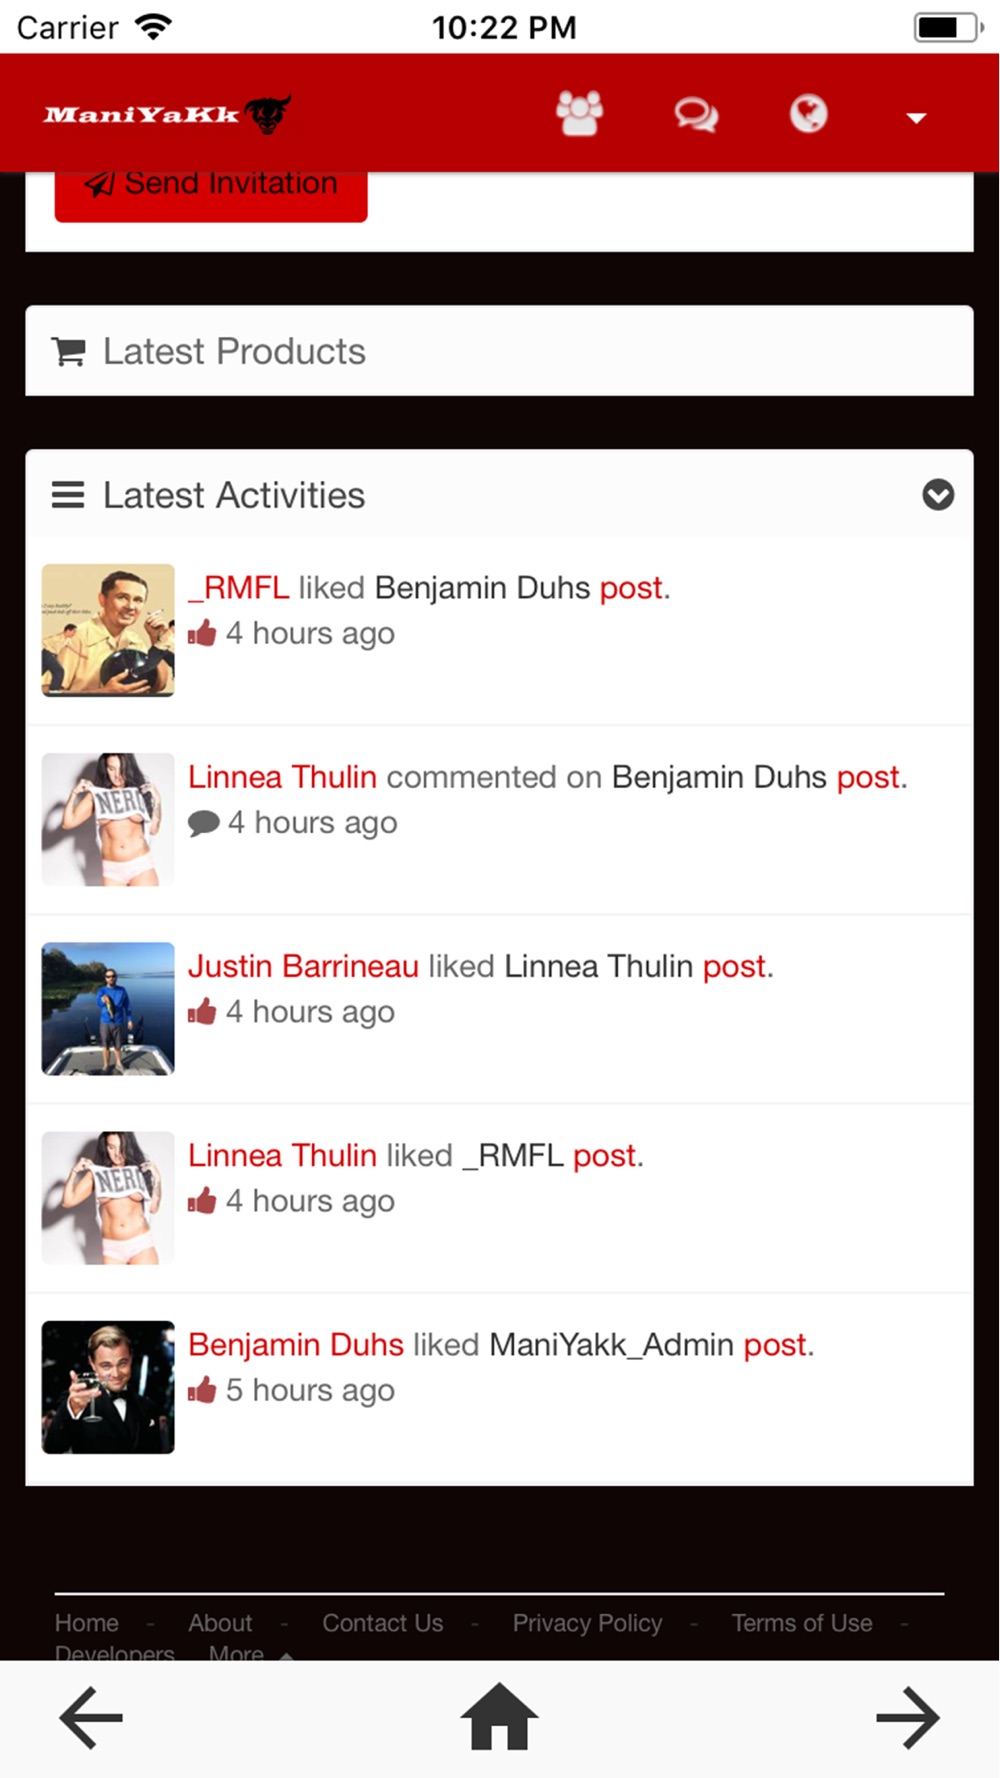Screen dimensions: 1000x1778
Task: Open Justin Barrineau profile link
Action: [x=303, y=966]
